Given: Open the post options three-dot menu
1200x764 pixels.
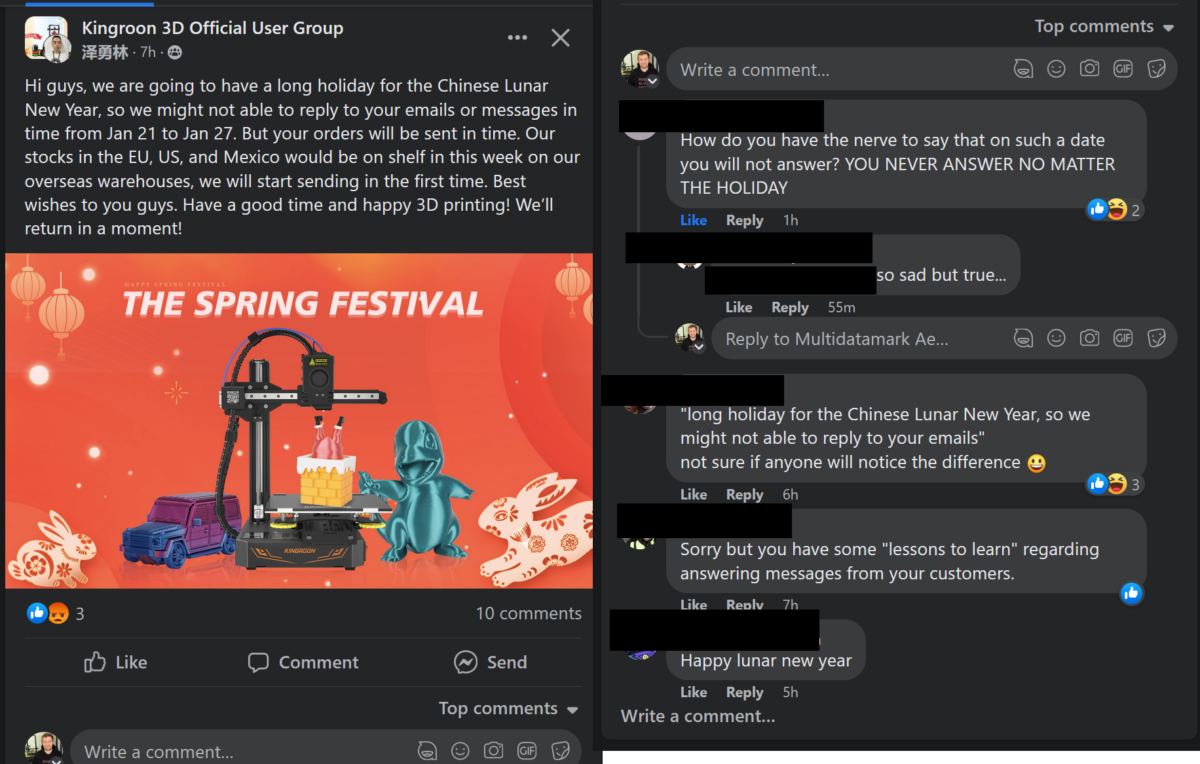Looking at the screenshot, I should tap(517, 38).
